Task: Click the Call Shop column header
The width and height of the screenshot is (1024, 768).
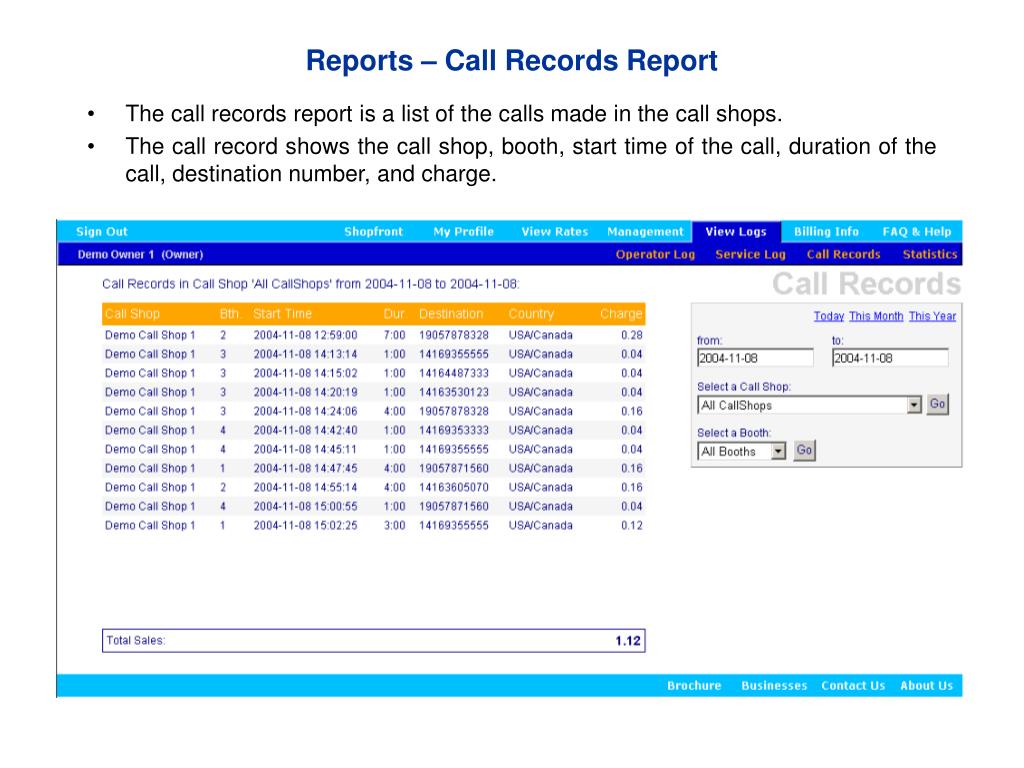Action: tap(132, 313)
